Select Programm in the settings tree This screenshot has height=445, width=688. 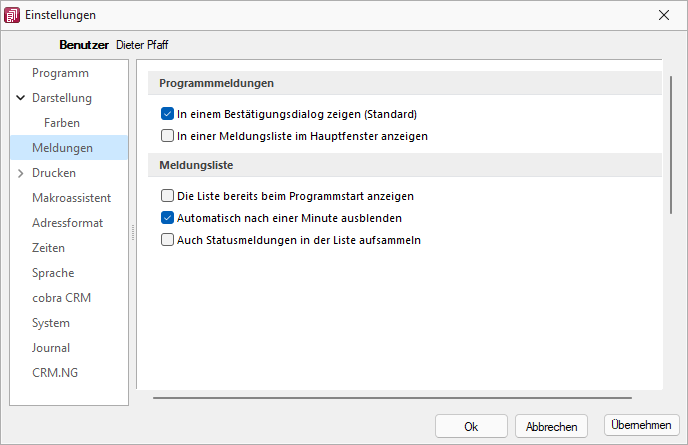61,73
